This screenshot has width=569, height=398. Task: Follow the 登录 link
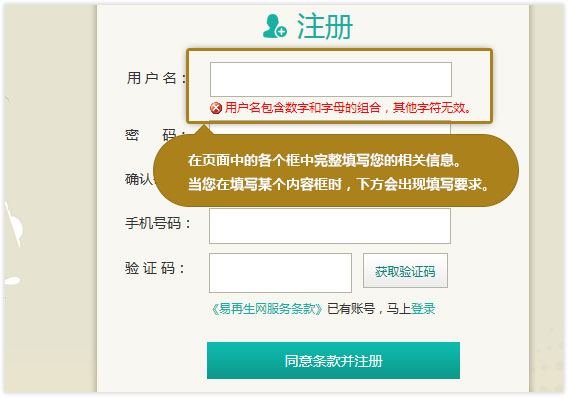(423, 309)
